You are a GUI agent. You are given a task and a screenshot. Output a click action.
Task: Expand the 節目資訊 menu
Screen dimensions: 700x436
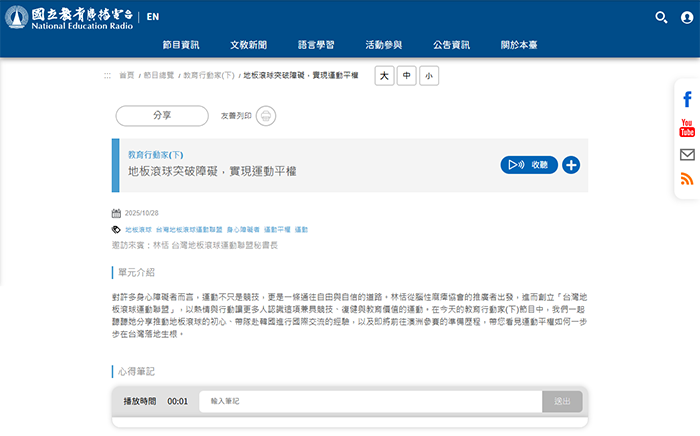click(181, 45)
